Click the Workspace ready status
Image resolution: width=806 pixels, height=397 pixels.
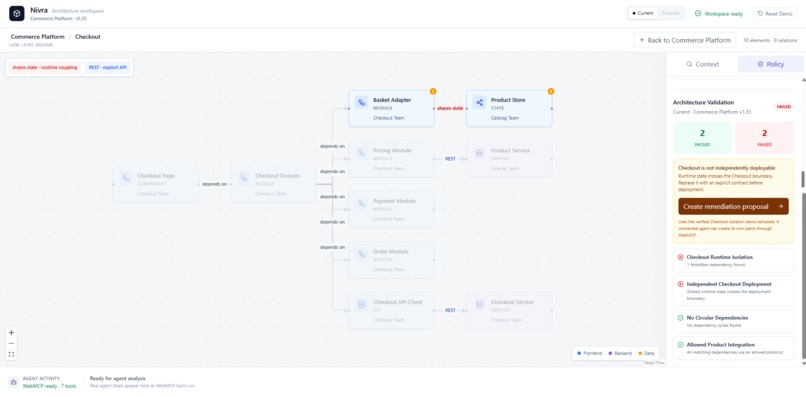(x=719, y=14)
